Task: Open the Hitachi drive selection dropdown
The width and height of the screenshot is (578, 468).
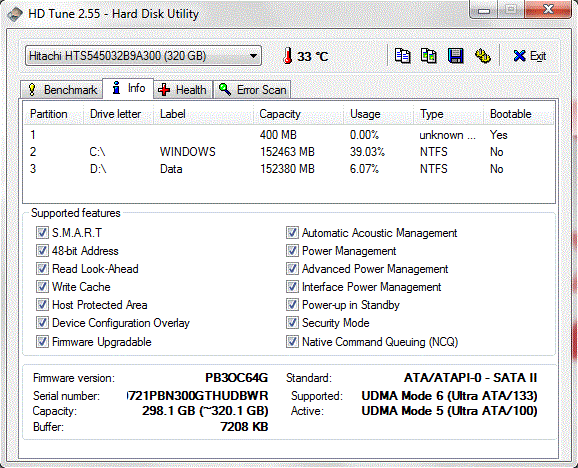Action: [143, 56]
